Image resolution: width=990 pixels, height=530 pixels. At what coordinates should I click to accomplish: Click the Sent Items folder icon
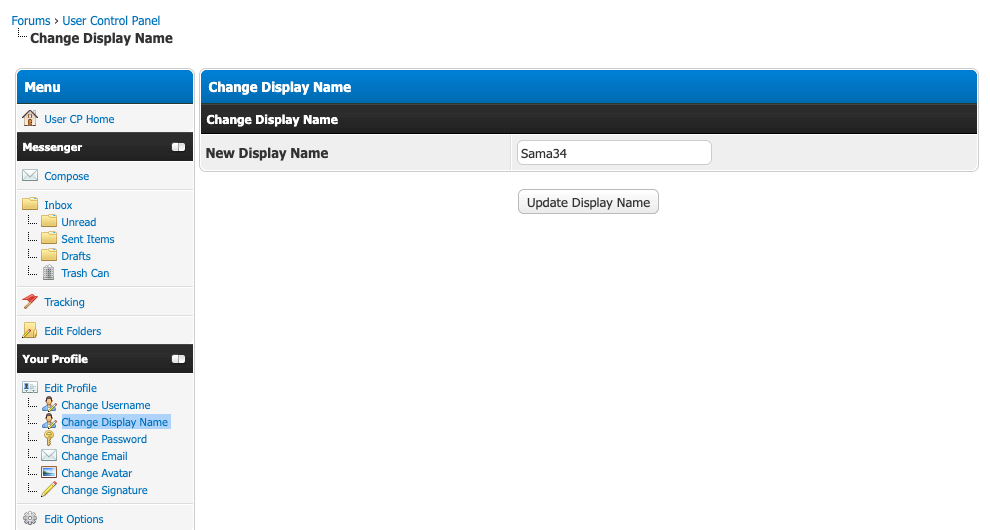coord(49,238)
